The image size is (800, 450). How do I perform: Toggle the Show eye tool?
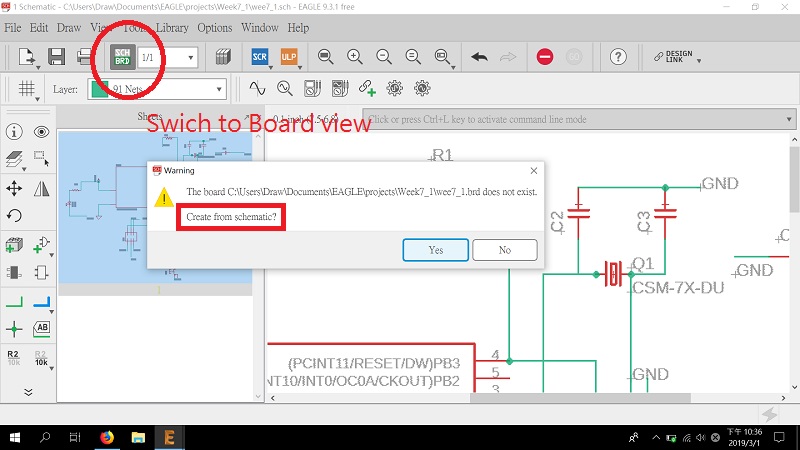41,132
